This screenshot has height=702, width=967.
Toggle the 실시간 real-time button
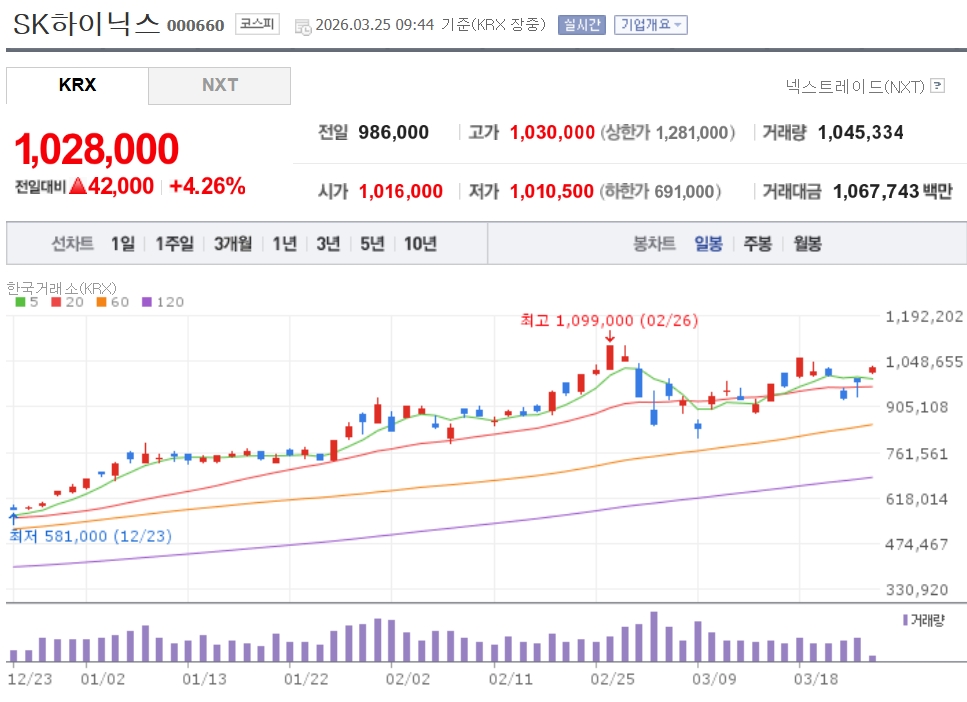(x=582, y=25)
